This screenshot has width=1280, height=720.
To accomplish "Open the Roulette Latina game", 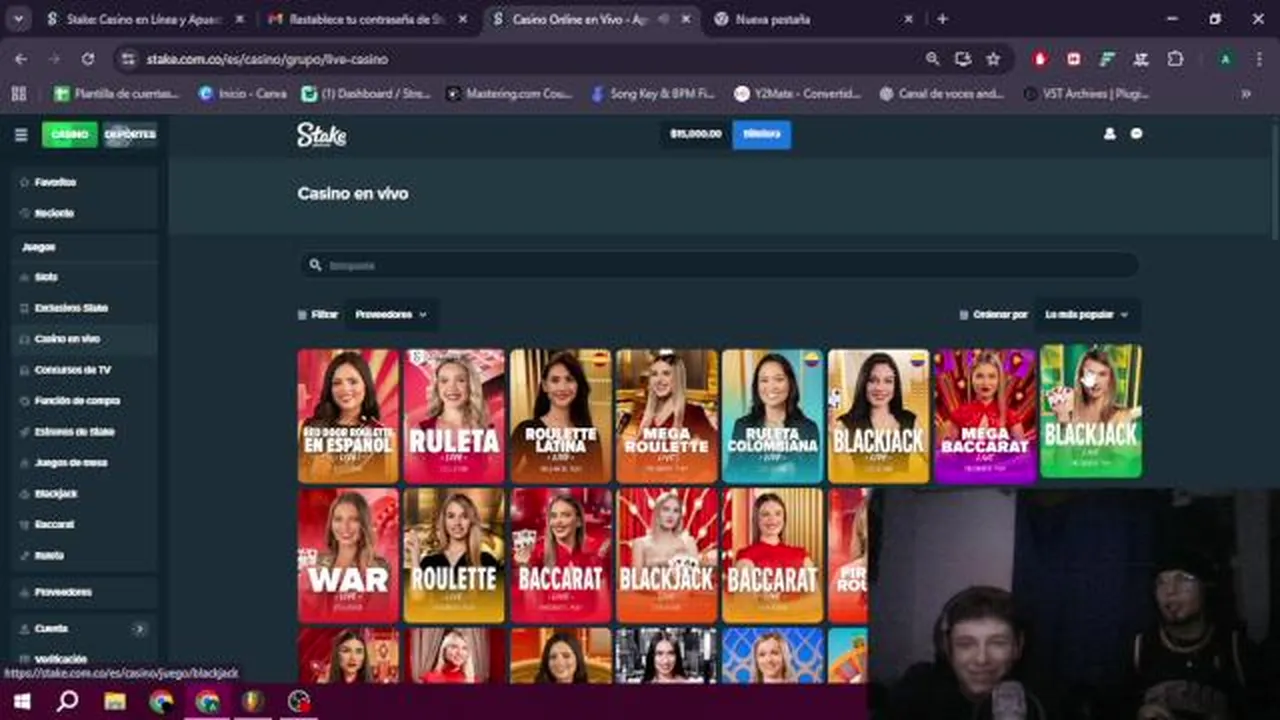I will (x=560, y=416).
